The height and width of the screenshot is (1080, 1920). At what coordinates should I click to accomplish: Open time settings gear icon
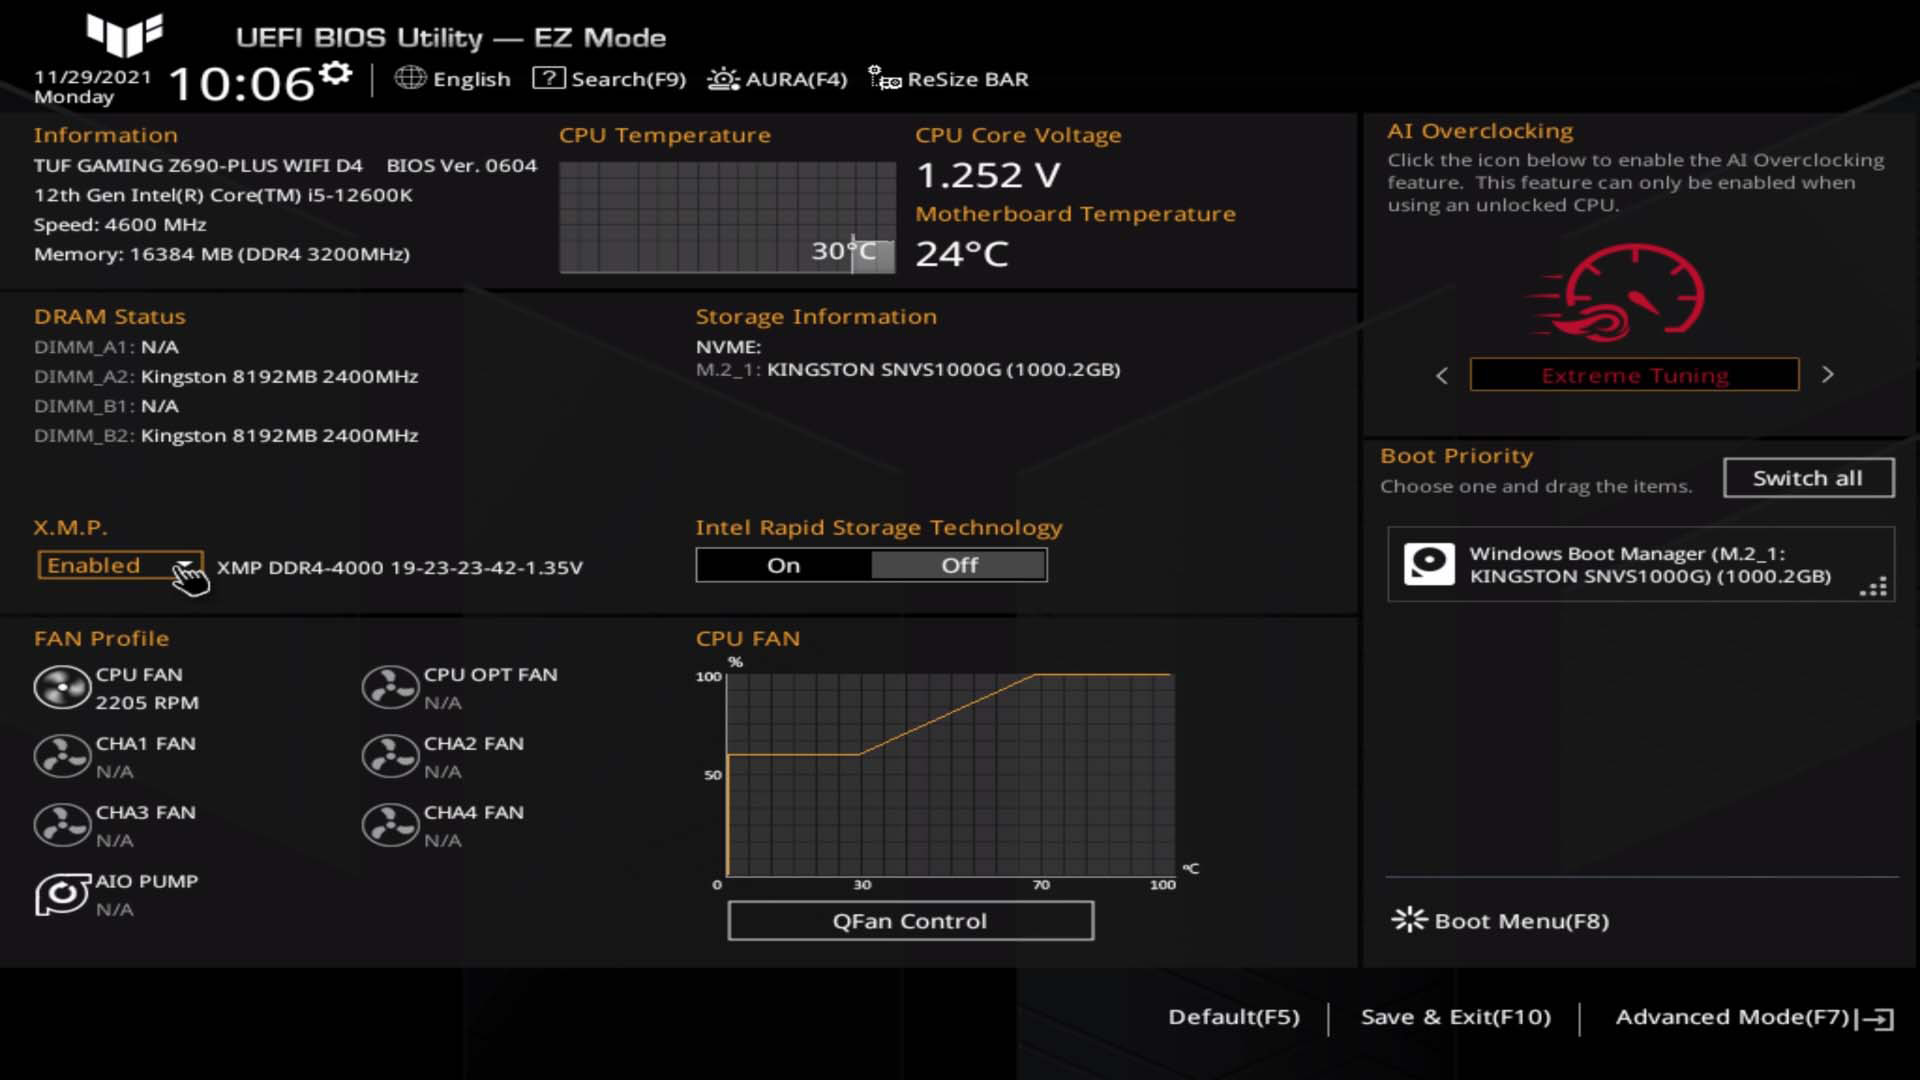point(336,73)
